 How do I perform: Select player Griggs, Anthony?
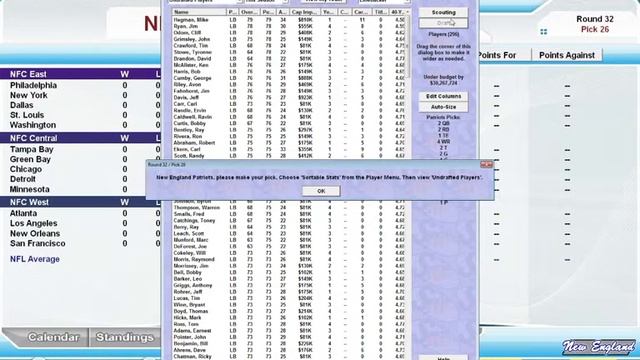[x=192, y=285]
